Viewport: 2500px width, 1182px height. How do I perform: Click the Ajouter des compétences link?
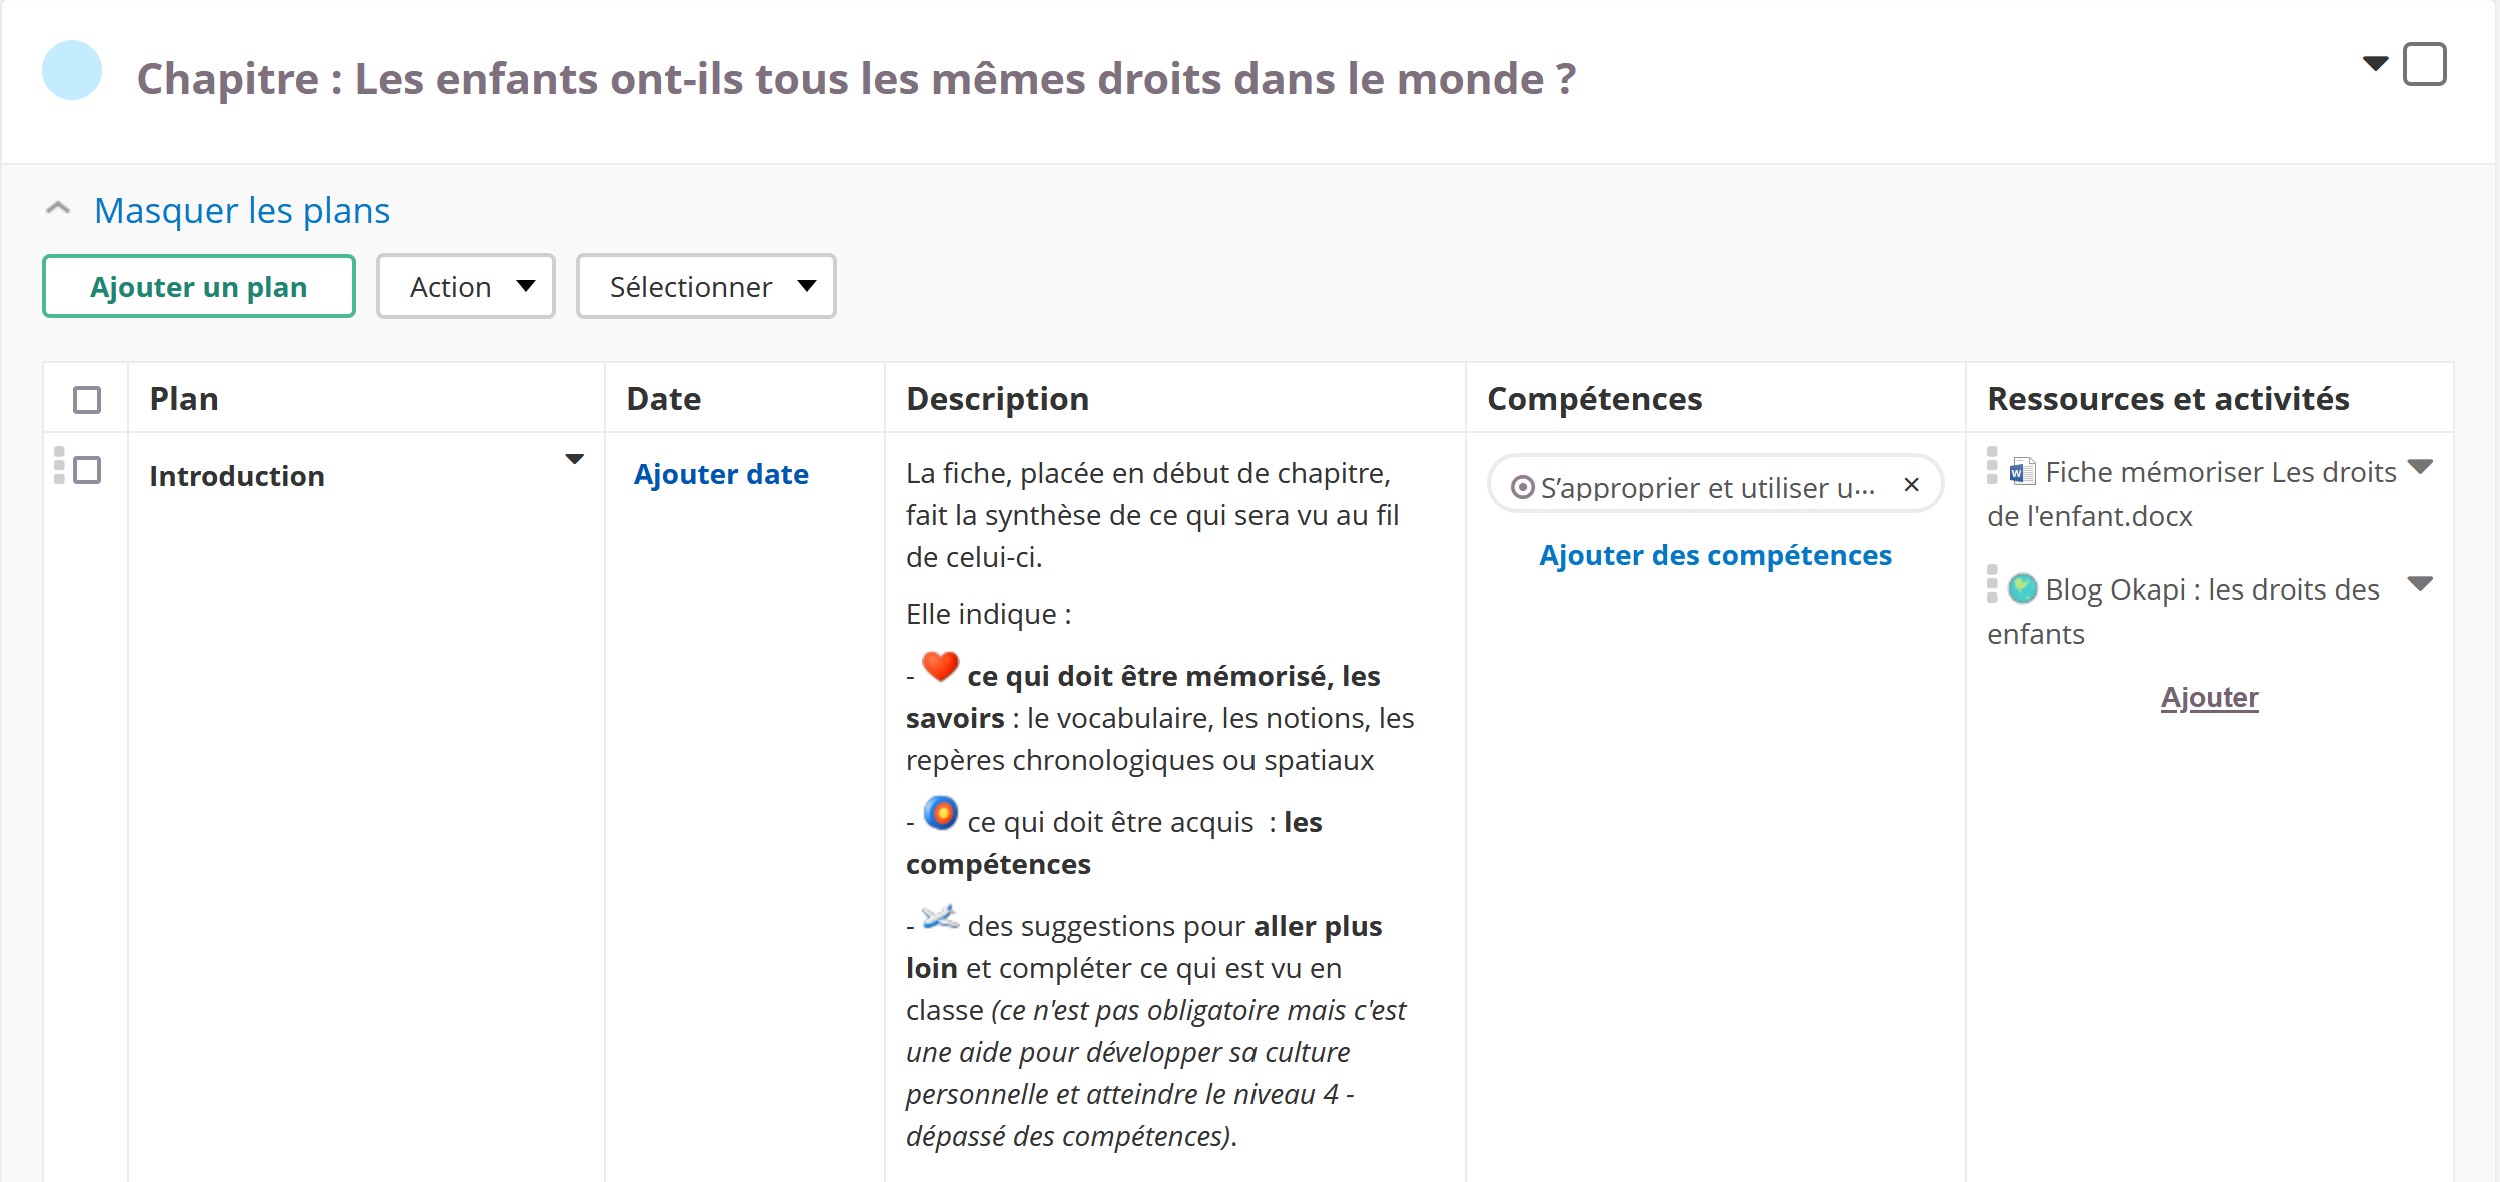[1715, 555]
